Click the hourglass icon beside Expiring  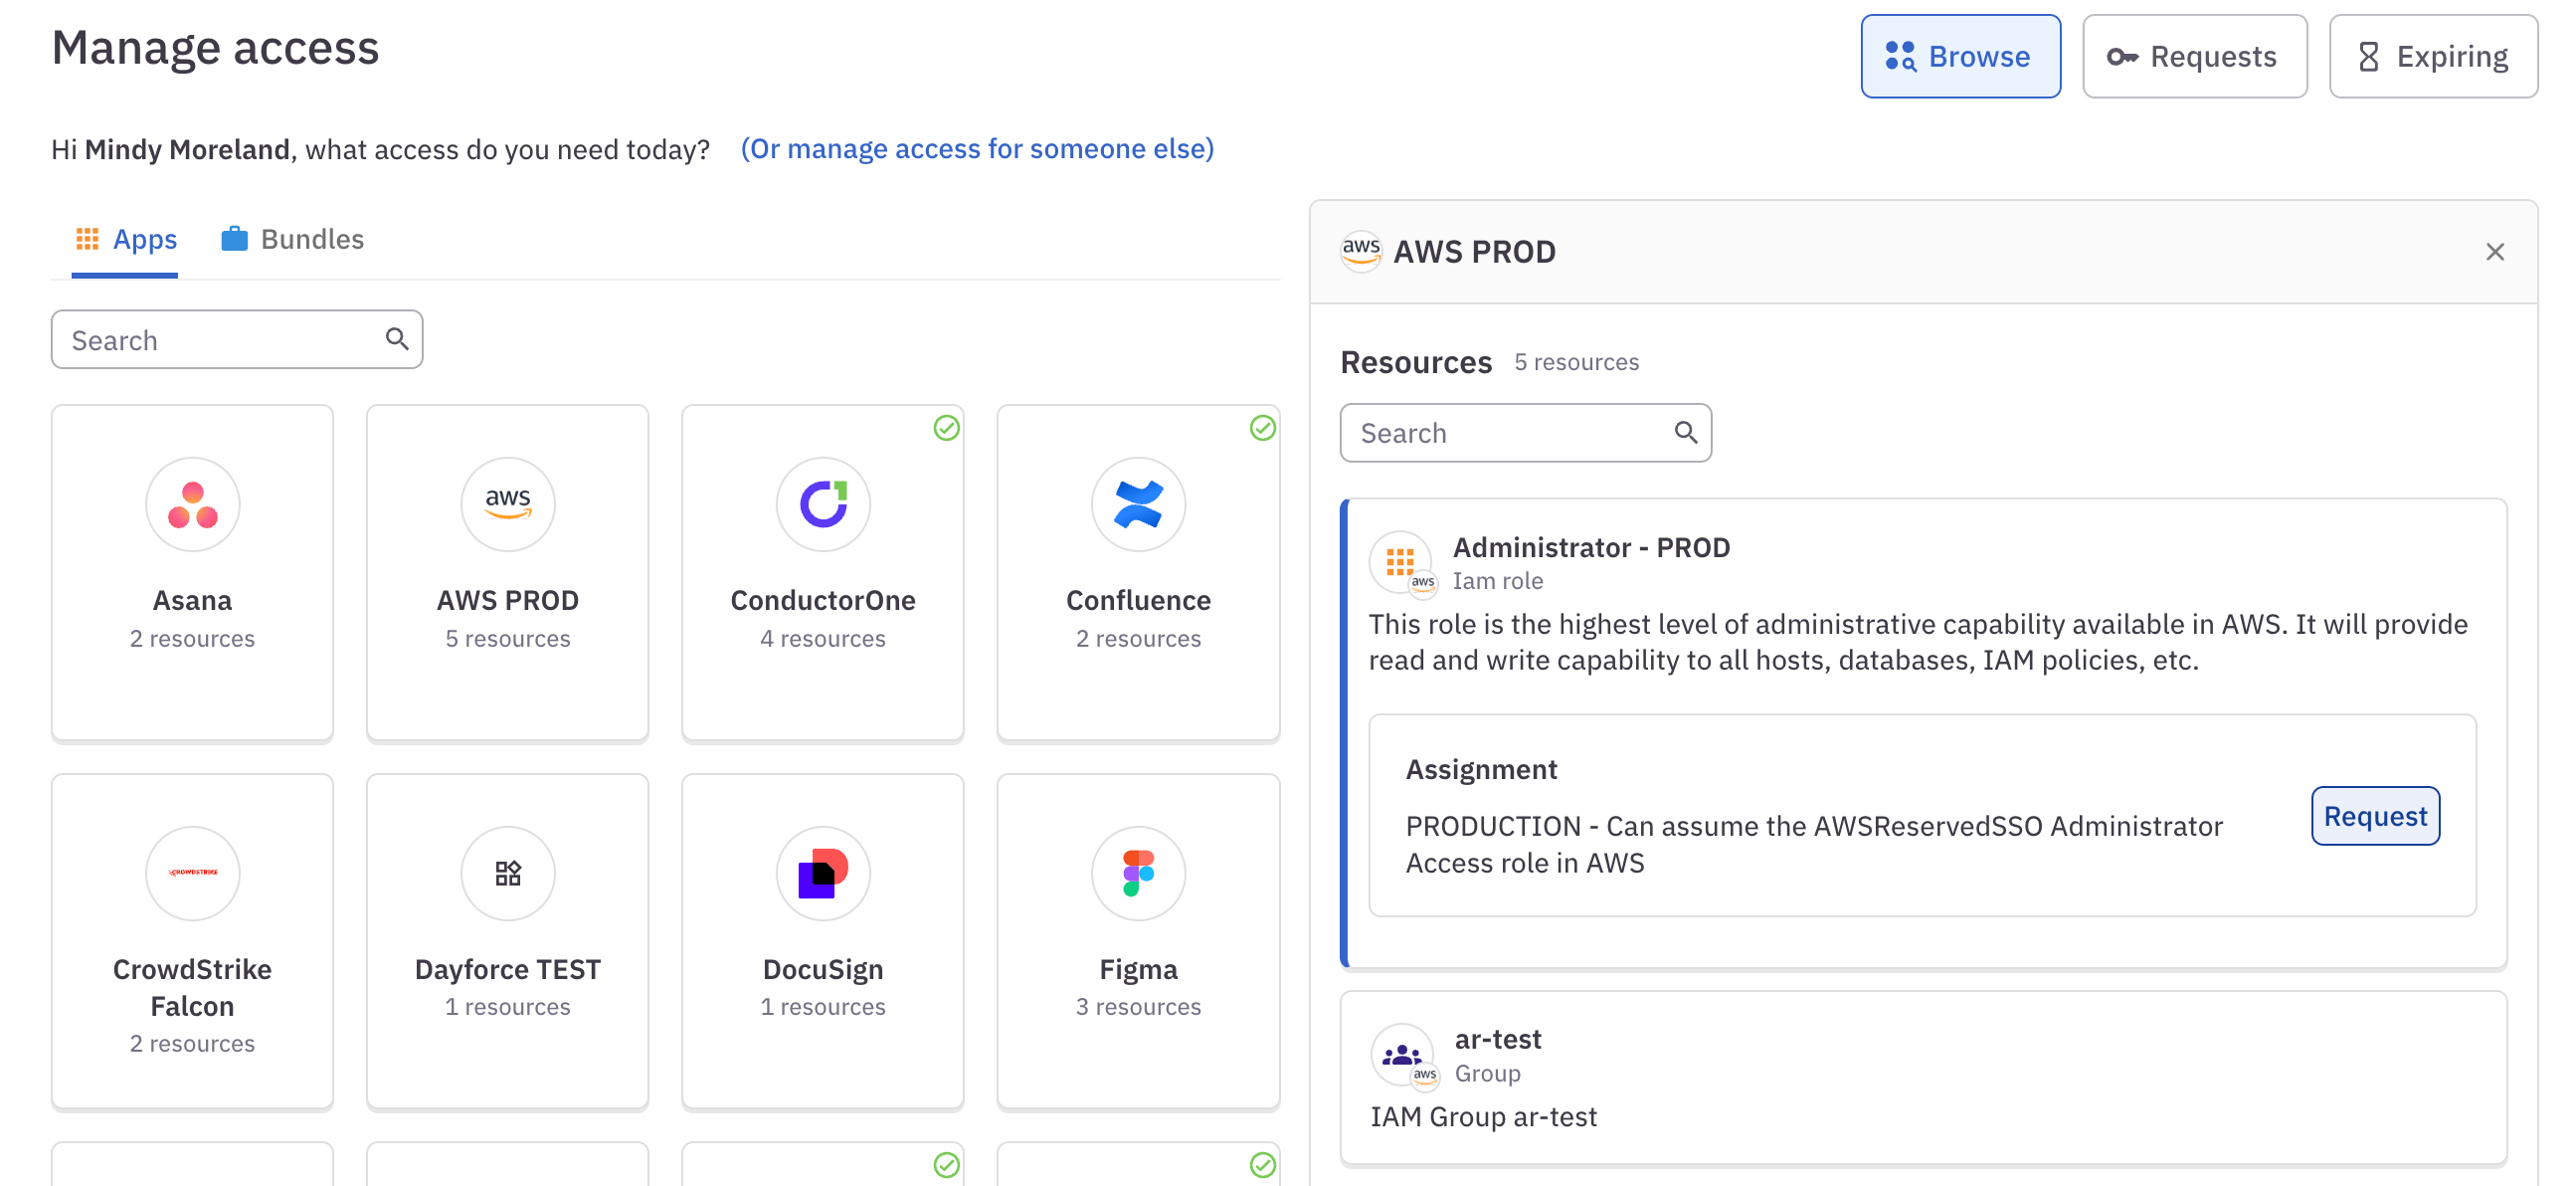(x=2368, y=57)
